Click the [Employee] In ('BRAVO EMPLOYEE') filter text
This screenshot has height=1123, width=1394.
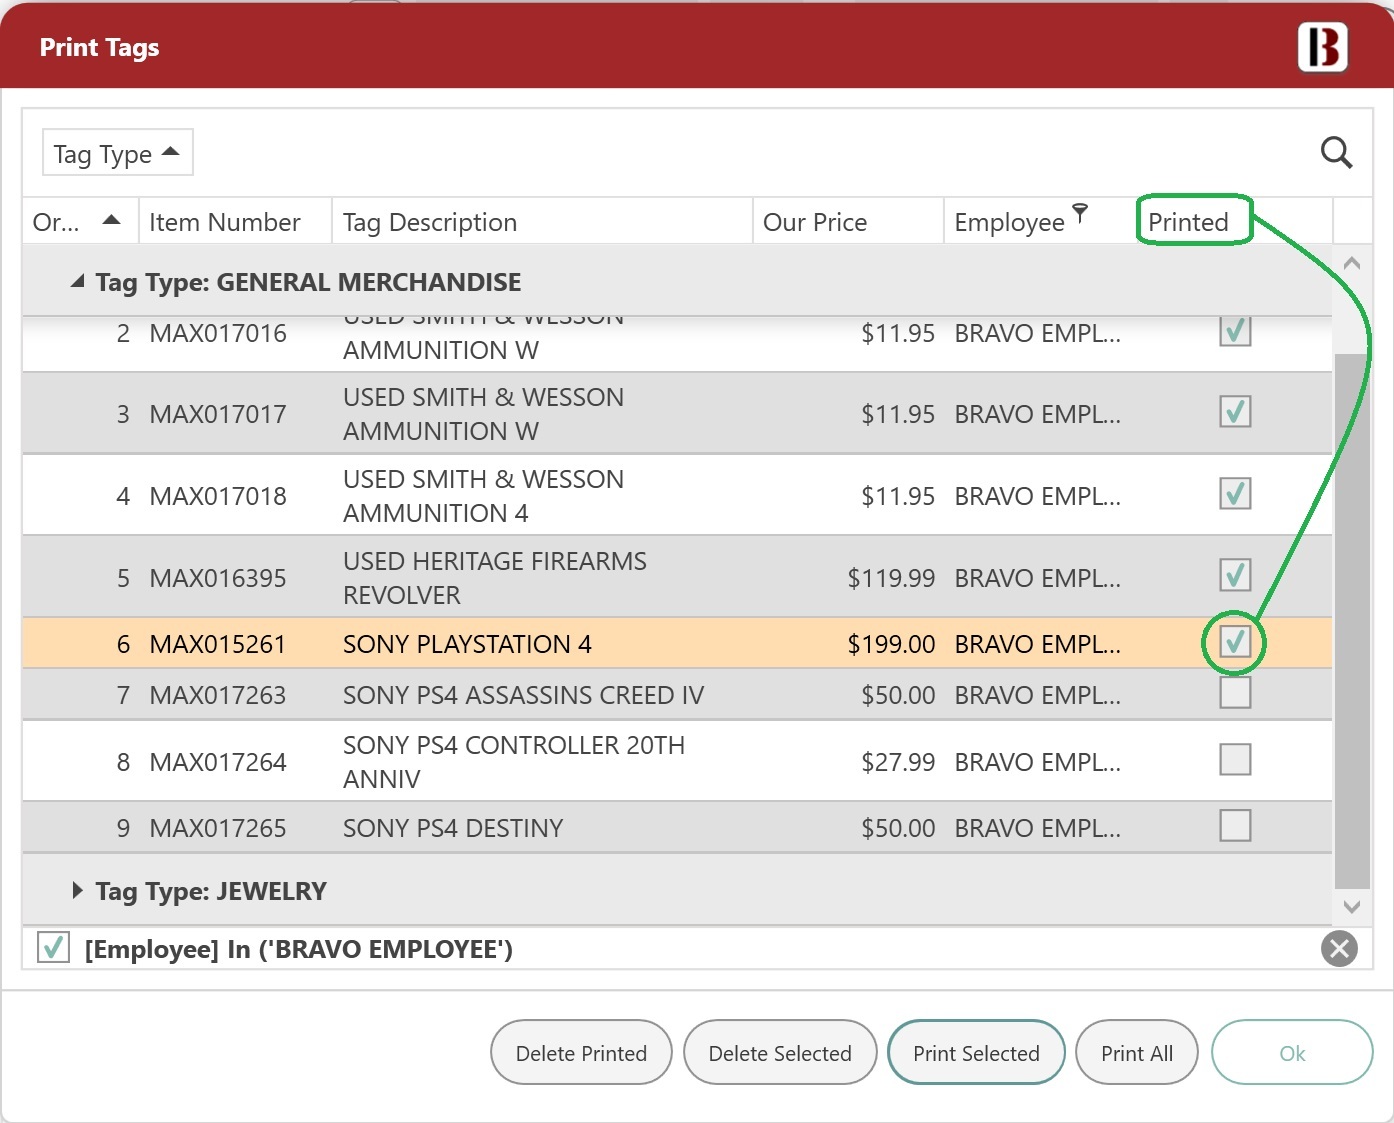[x=298, y=949]
